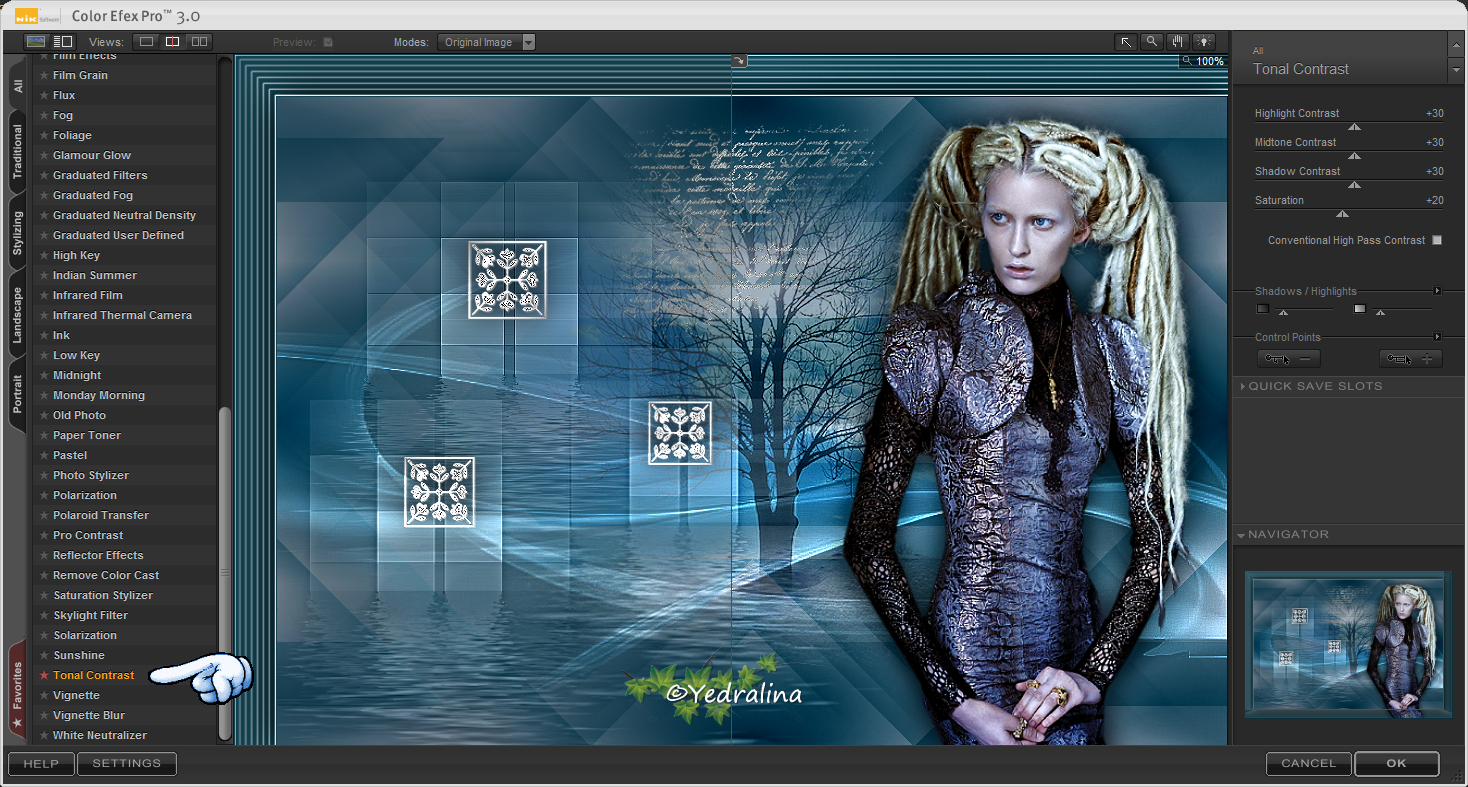Star the Midnight filter as favorite
The height and width of the screenshot is (787, 1468).
pyautogui.click(x=44, y=375)
